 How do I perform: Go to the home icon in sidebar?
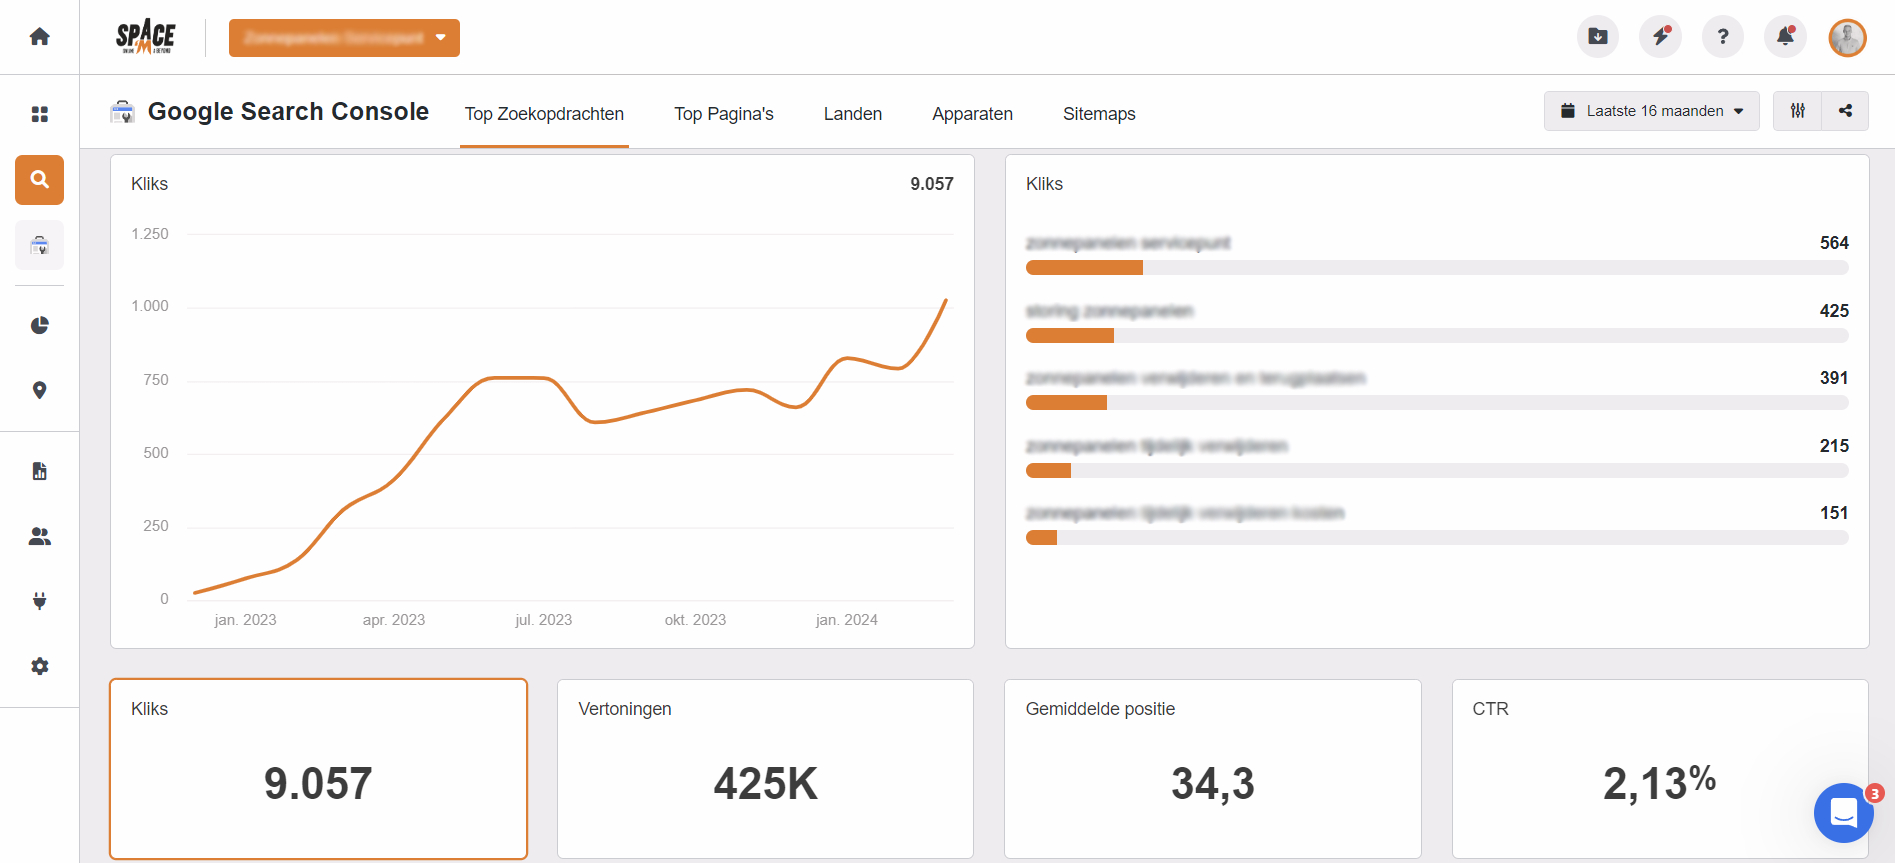[x=39, y=37]
